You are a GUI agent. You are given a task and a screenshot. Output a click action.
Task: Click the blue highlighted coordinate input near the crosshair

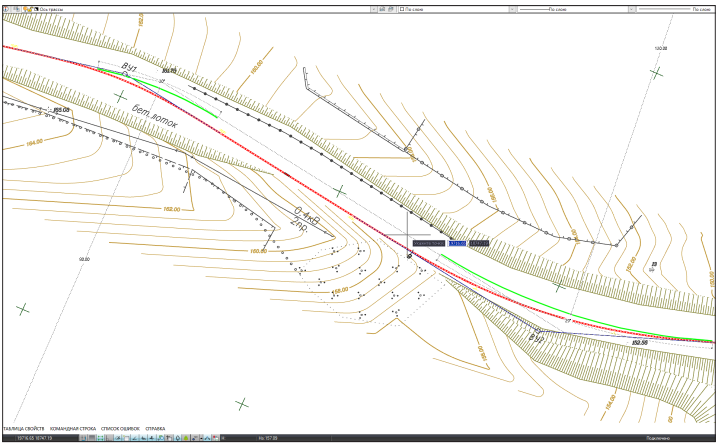[457, 243]
